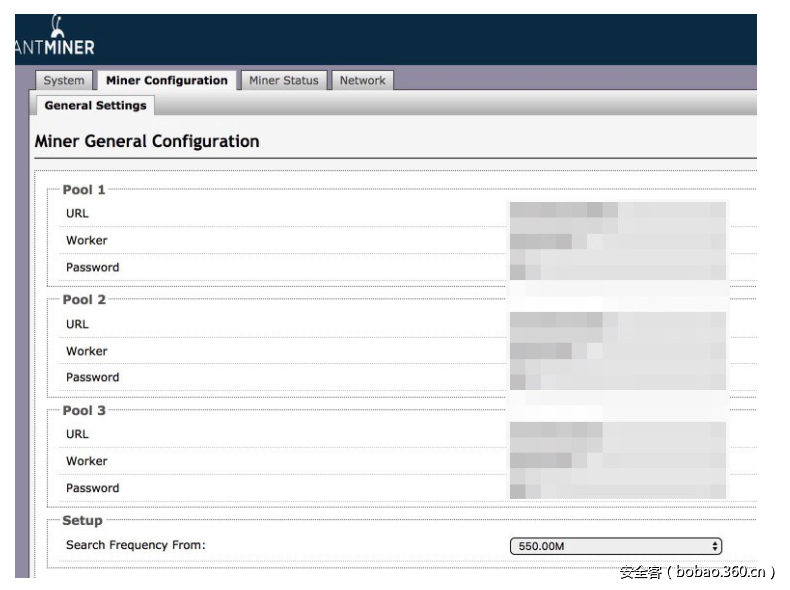
Task: Focus the Pool 2 Worker field
Action: (617, 351)
